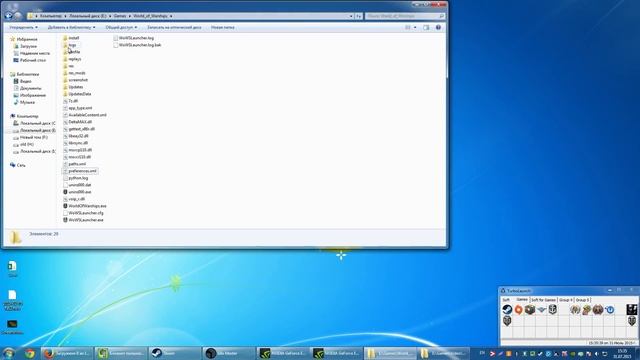
Task: Select the python.log file
Action: point(76,178)
